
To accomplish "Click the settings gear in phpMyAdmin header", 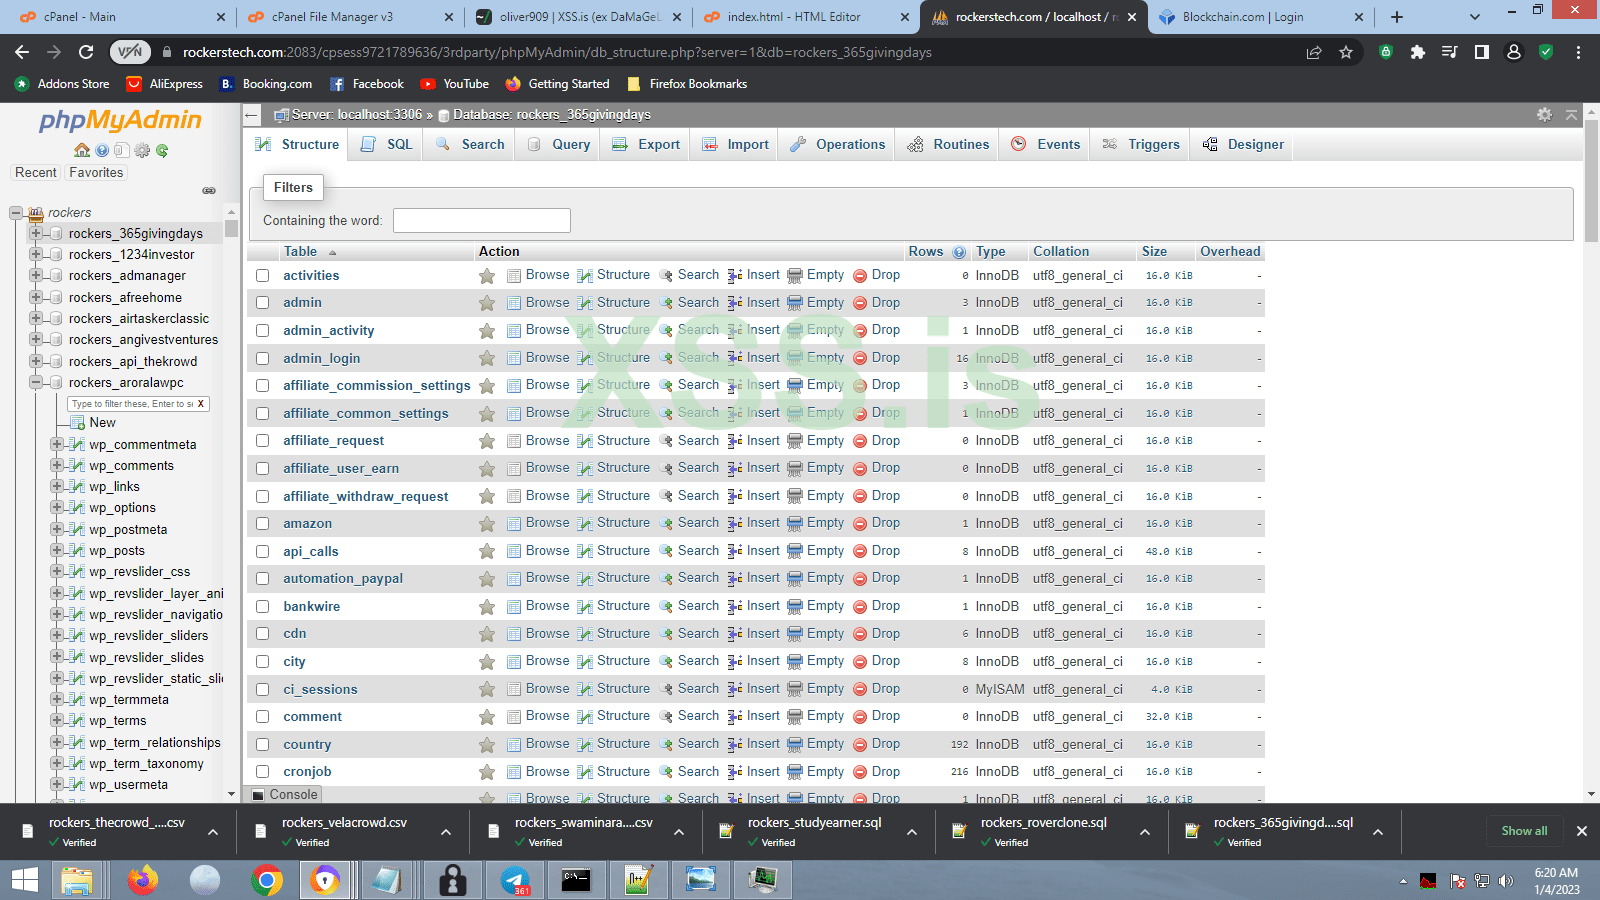I will [1545, 114].
